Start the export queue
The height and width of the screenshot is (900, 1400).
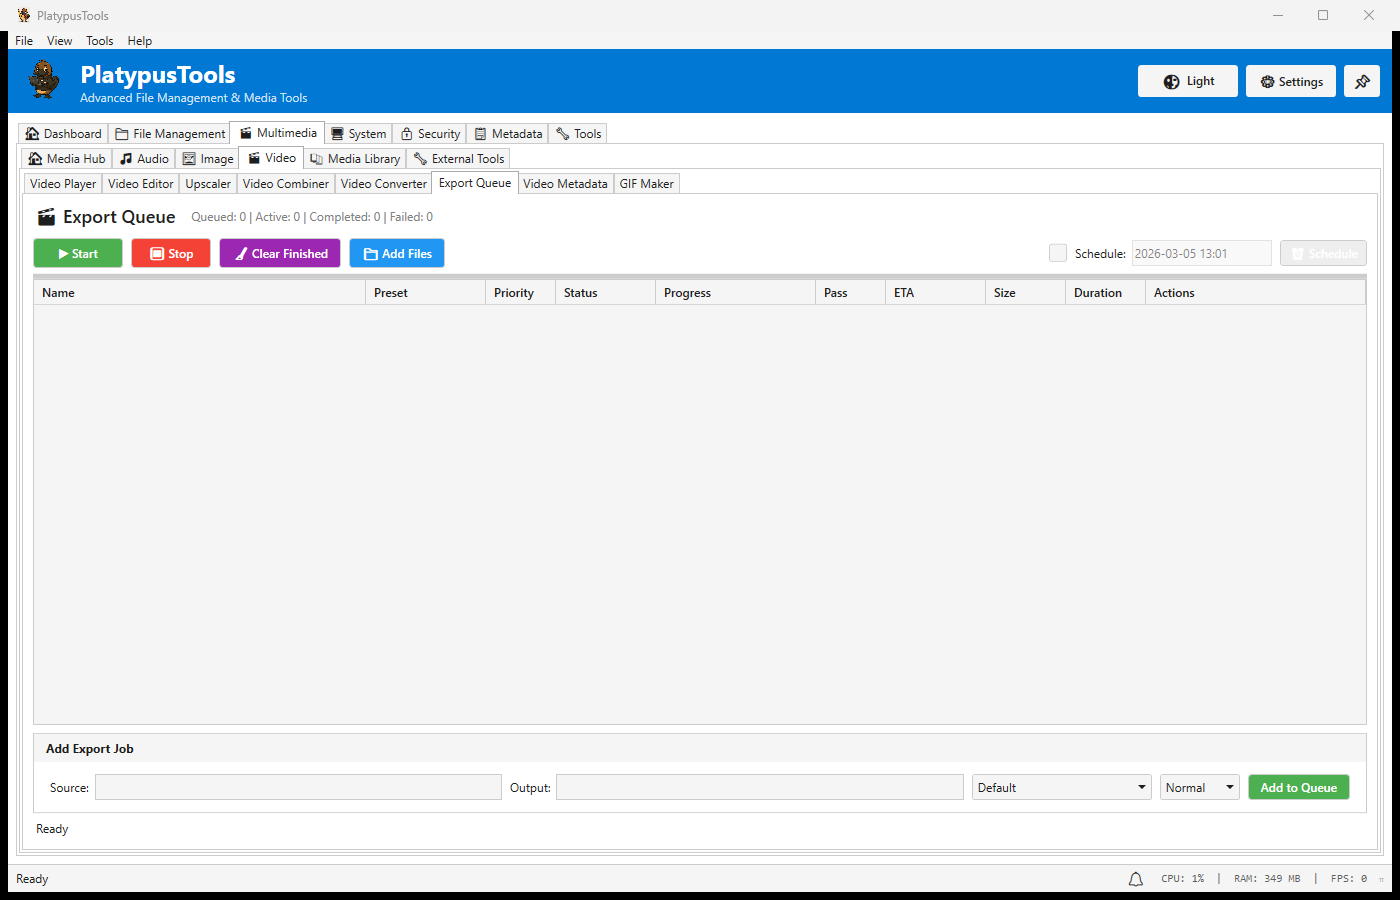78,254
